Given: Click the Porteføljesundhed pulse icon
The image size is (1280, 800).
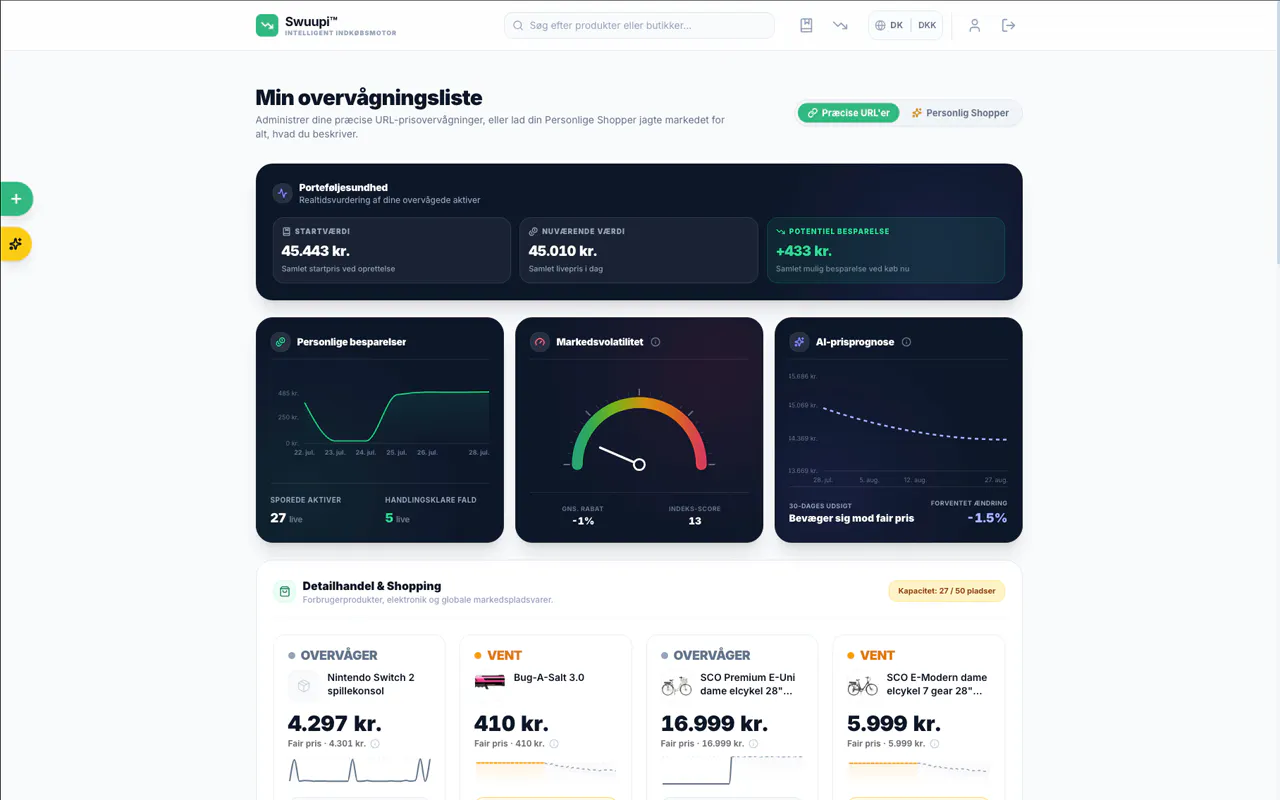Looking at the screenshot, I should [282, 193].
